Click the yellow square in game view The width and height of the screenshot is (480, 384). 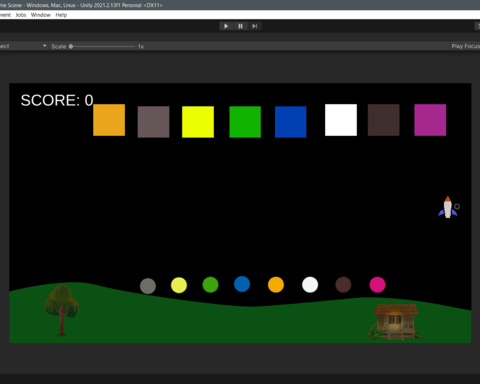pyautogui.click(x=198, y=122)
